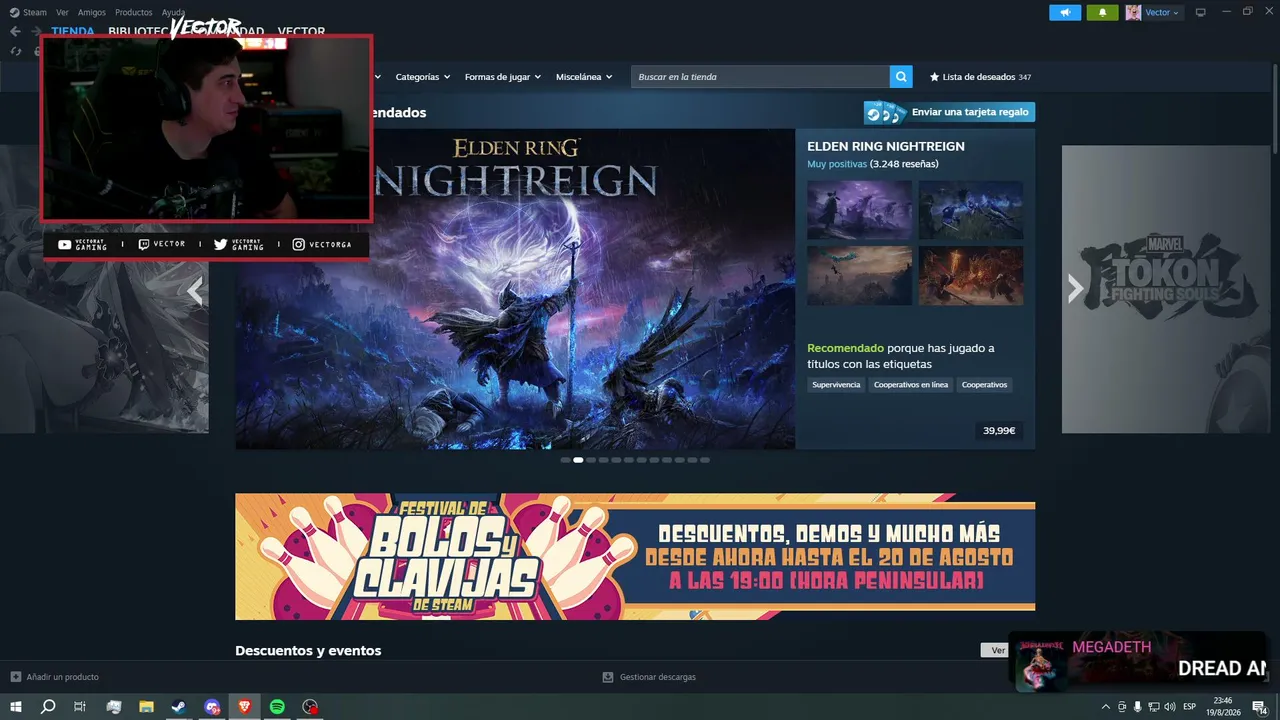Click the Vector profile avatar picture
The image size is (1280, 720).
pyautogui.click(x=1133, y=12)
